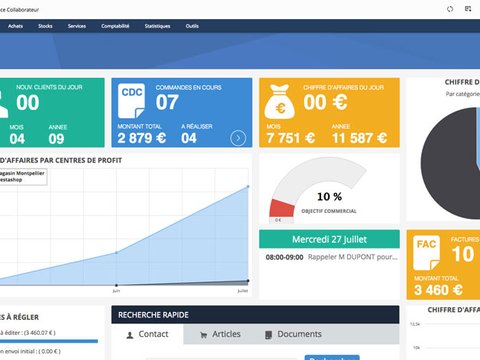Open the Stocks menu
Viewport: 480px width, 360px height.
point(45,26)
